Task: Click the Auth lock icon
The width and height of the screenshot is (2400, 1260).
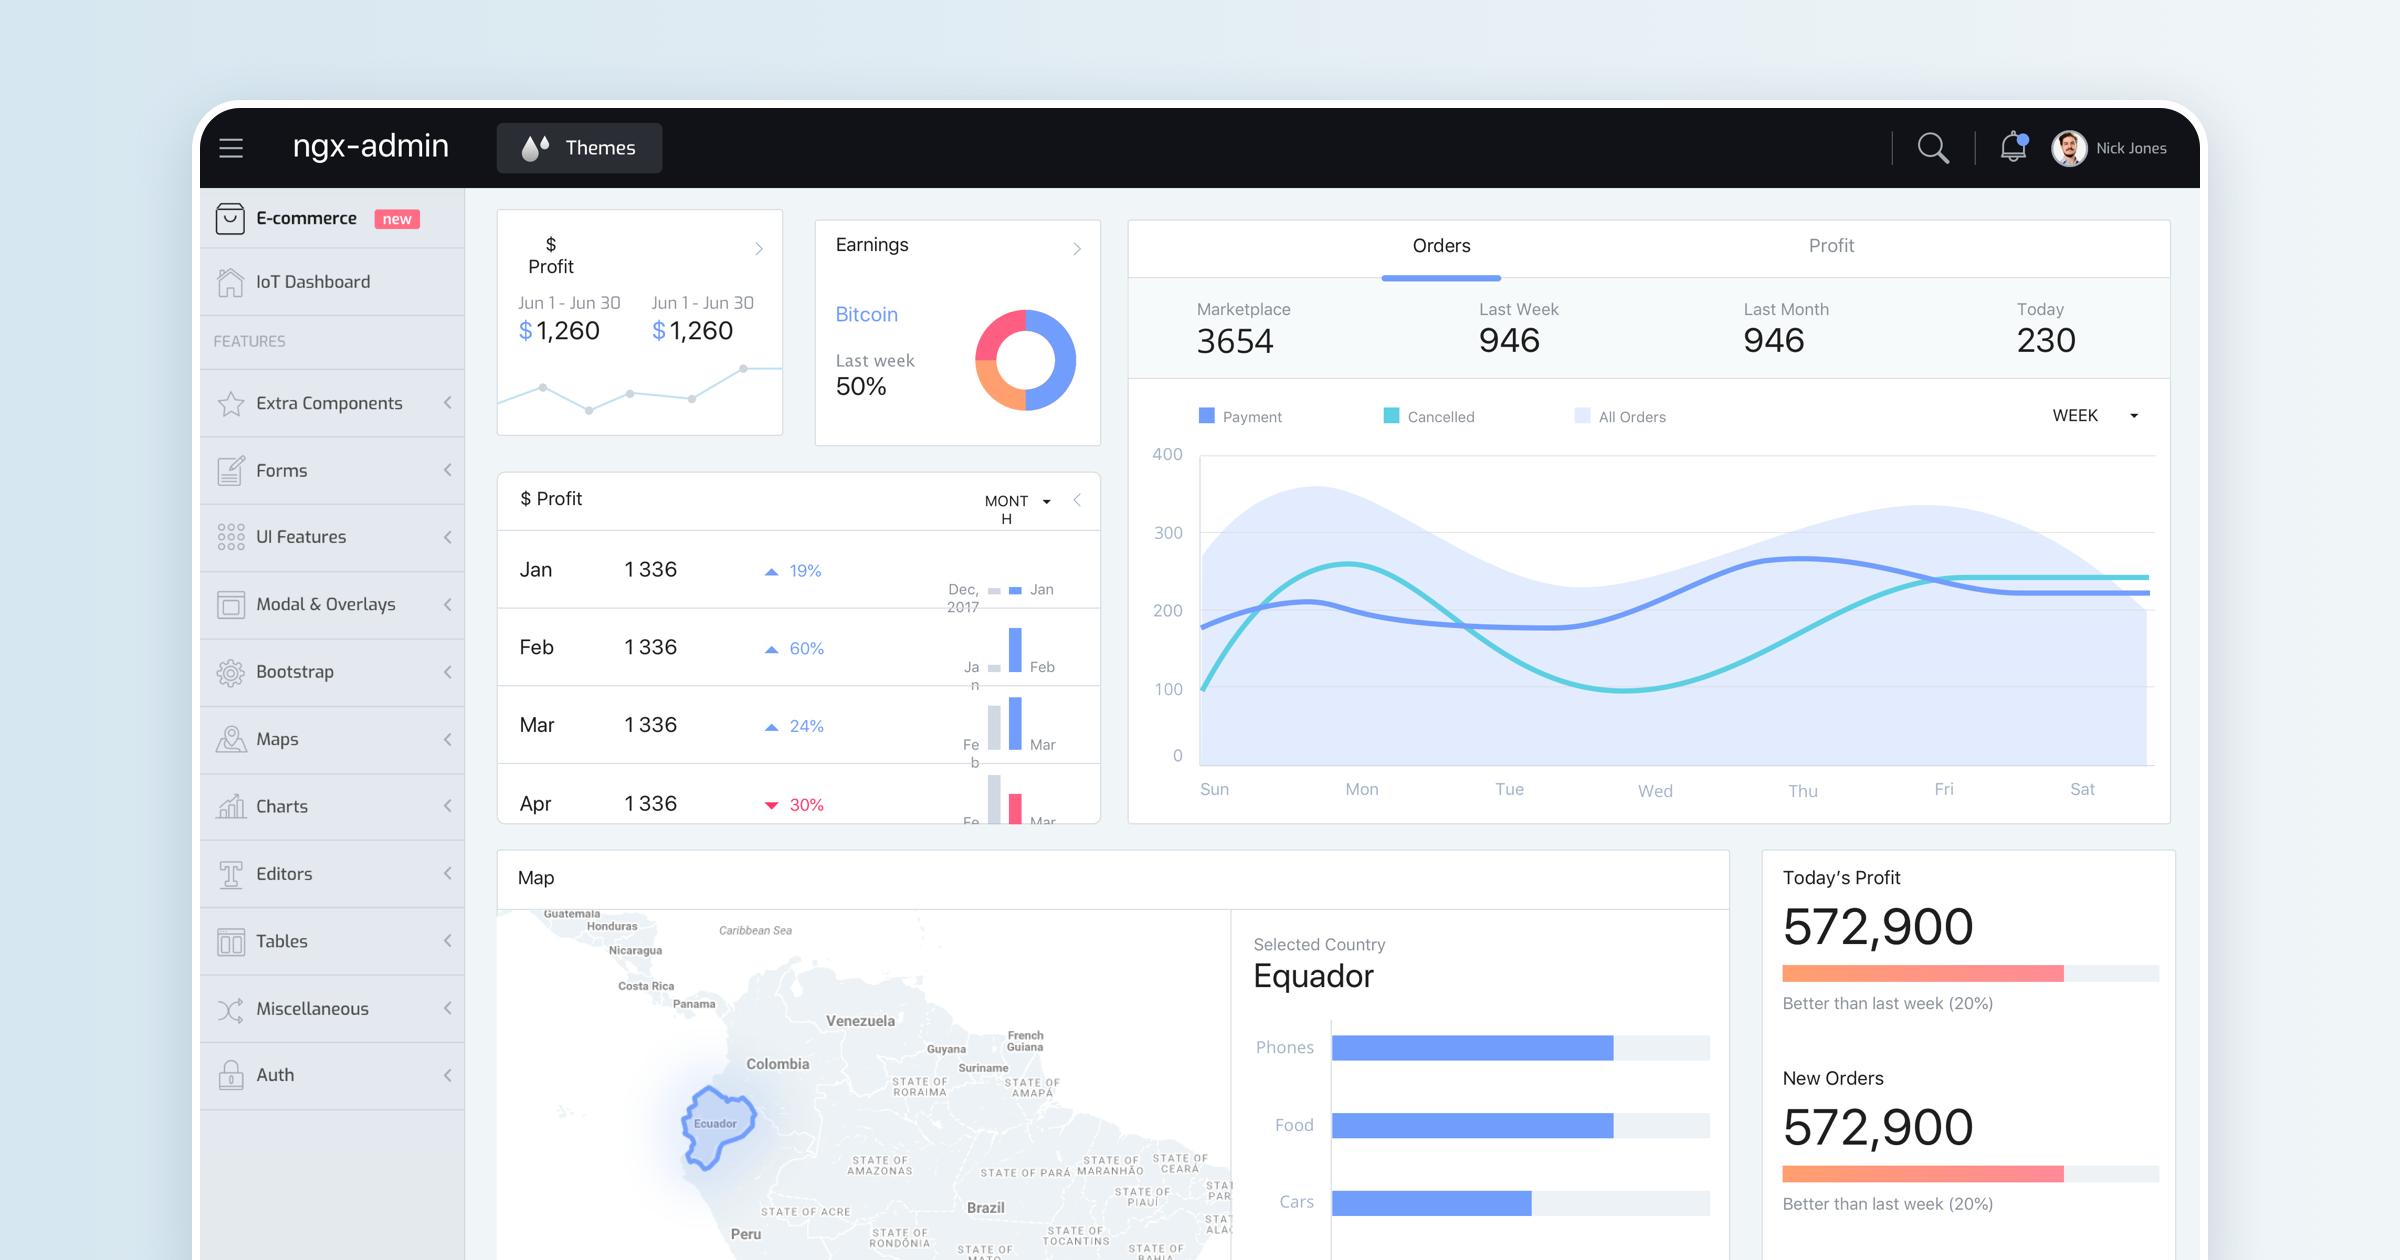Action: click(230, 1075)
